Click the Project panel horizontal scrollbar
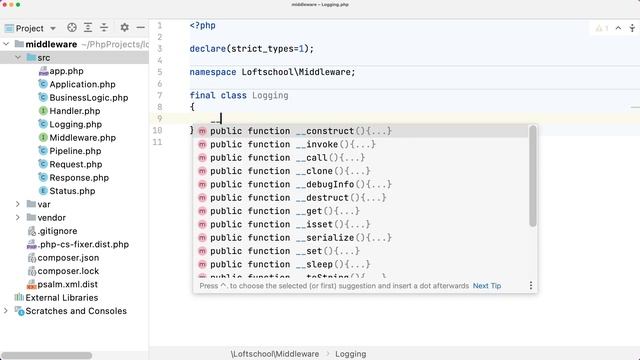The height and width of the screenshot is (360, 640). (x=47, y=356)
